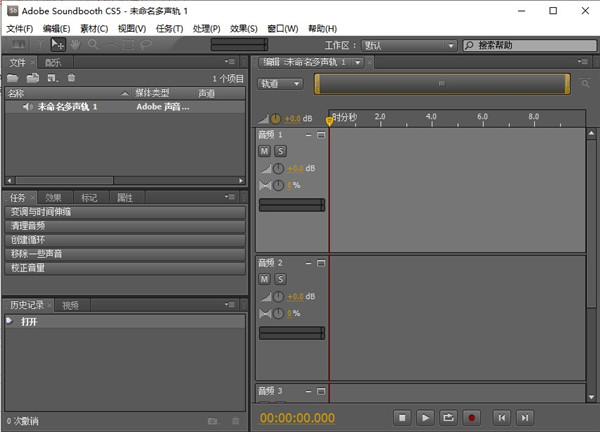Mute audio track 2
The height and width of the screenshot is (432, 600).
click(x=264, y=279)
